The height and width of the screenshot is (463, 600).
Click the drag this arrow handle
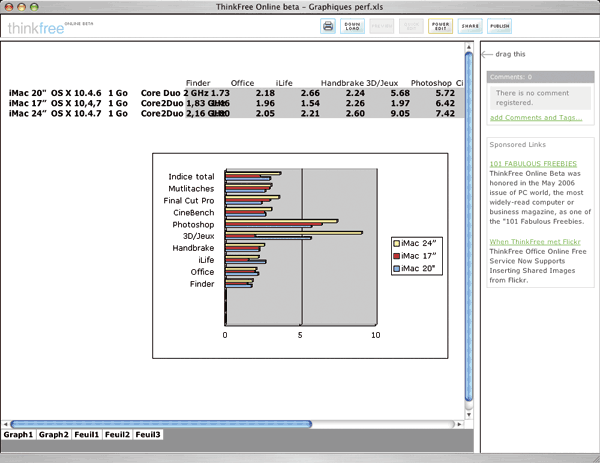[x=487, y=54]
